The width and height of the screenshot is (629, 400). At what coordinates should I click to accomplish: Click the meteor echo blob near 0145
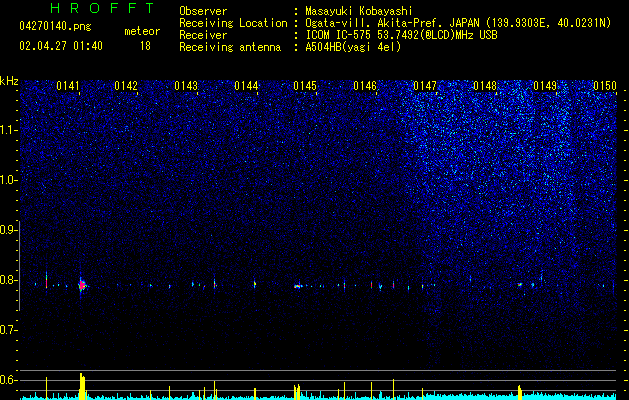click(298, 286)
